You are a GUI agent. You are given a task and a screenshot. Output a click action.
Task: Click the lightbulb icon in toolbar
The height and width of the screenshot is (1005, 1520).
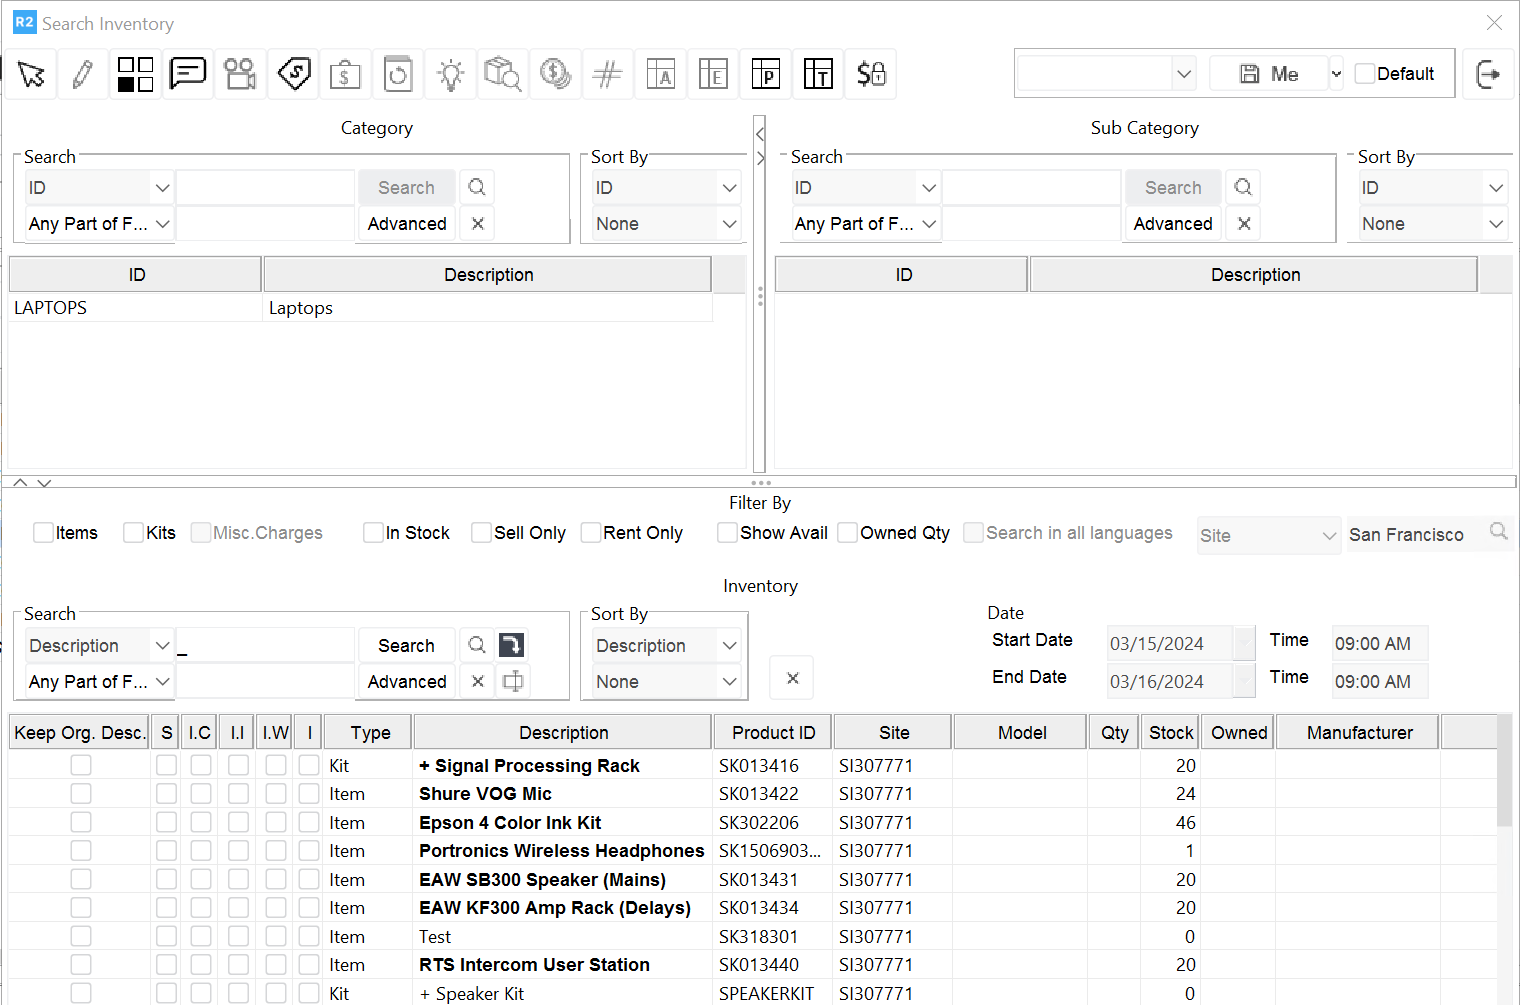point(451,74)
